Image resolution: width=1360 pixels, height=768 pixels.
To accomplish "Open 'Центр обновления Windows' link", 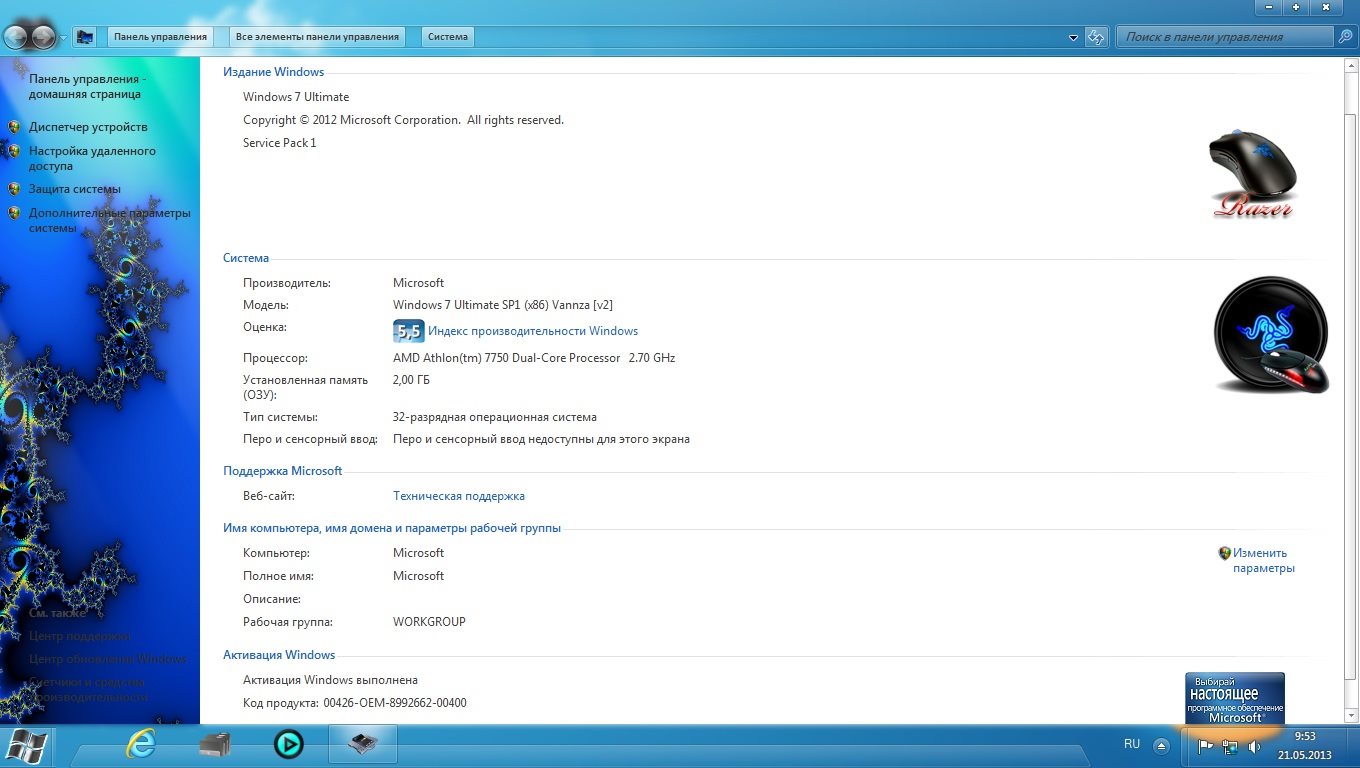I will [108, 659].
